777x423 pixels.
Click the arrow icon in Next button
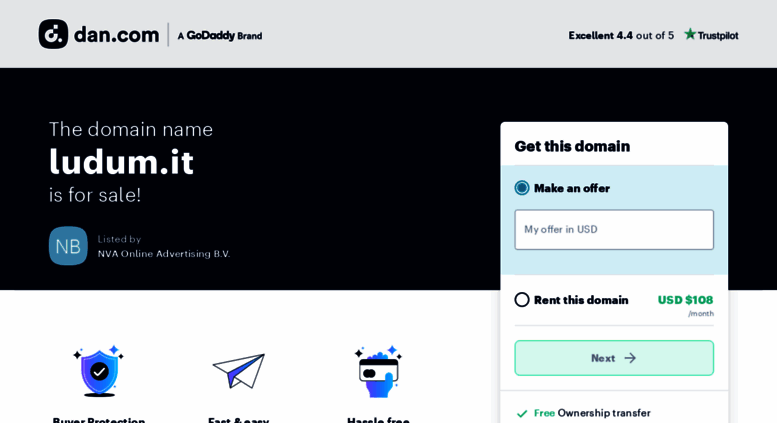(630, 358)
